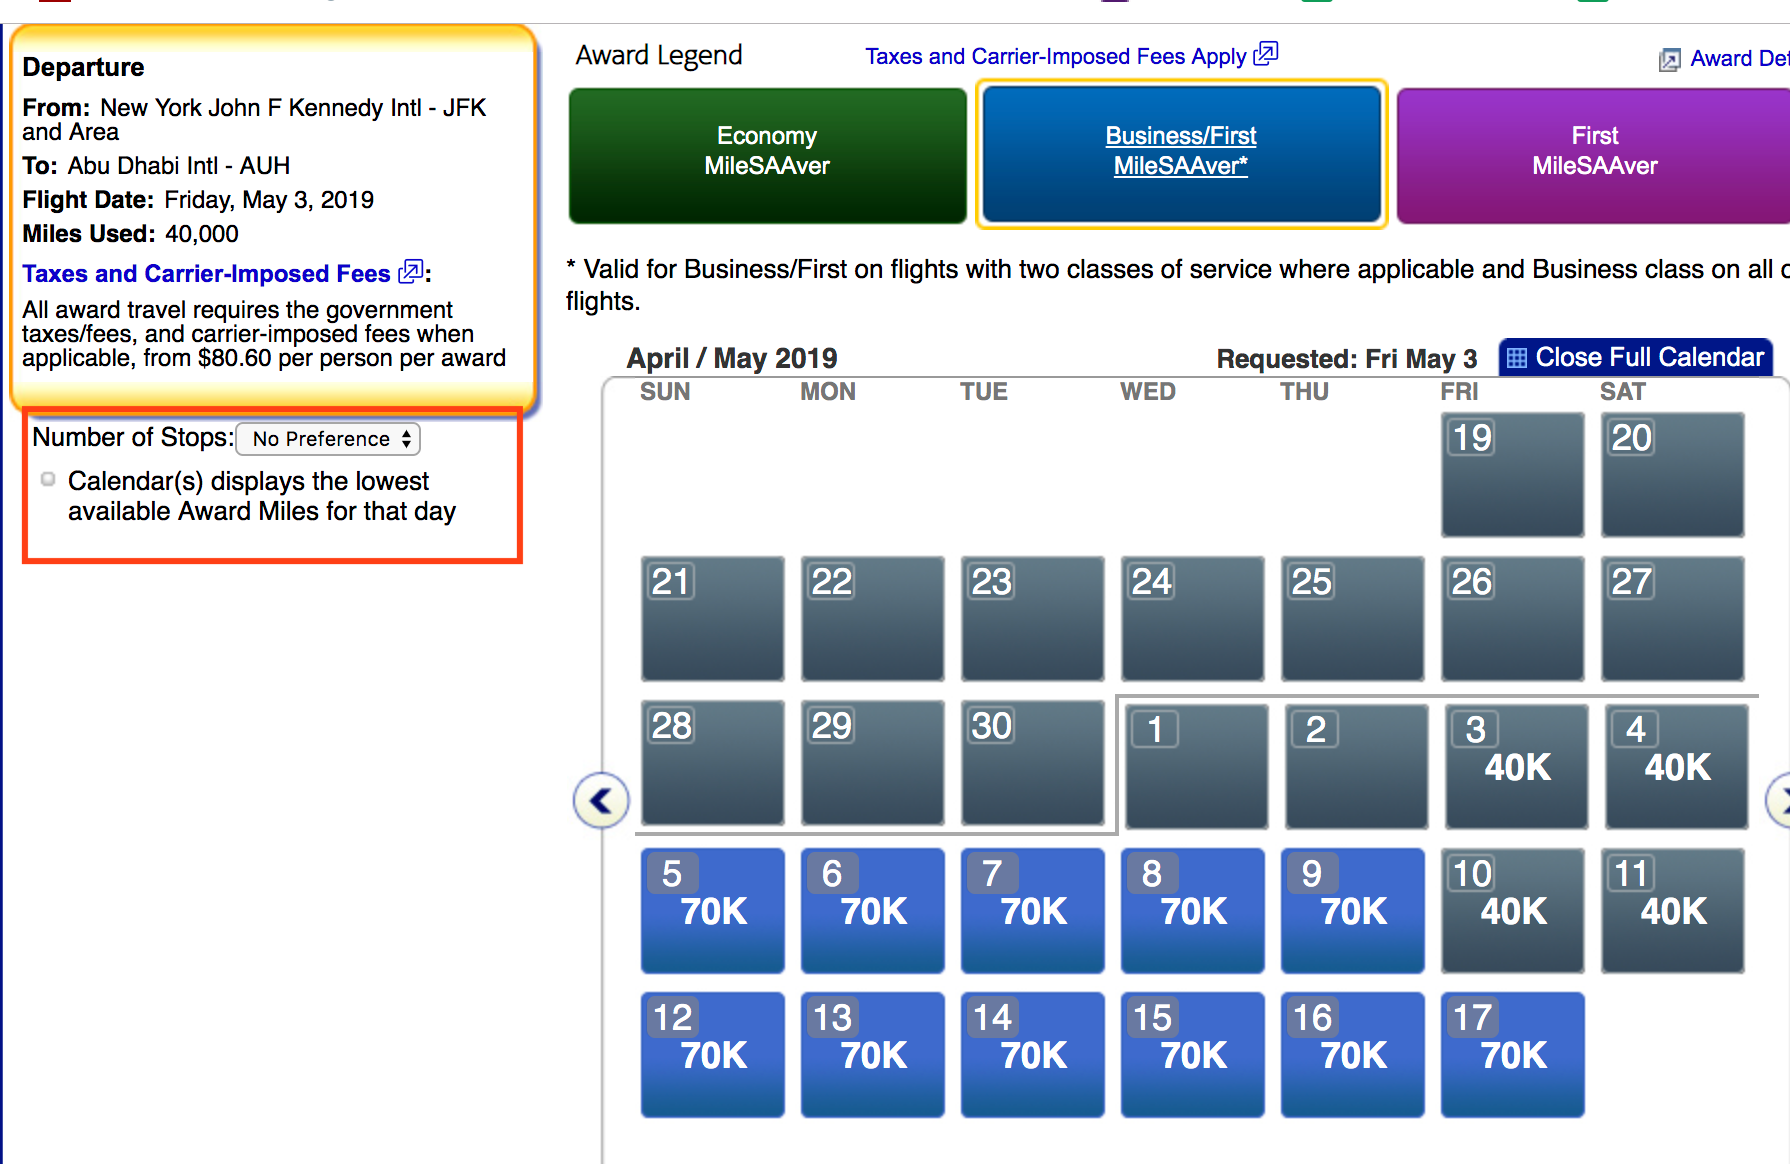Viewport: 1790px width, 1164px height.
Task: Choose May 17 at 70K miles
Action: (1513, 1055)
